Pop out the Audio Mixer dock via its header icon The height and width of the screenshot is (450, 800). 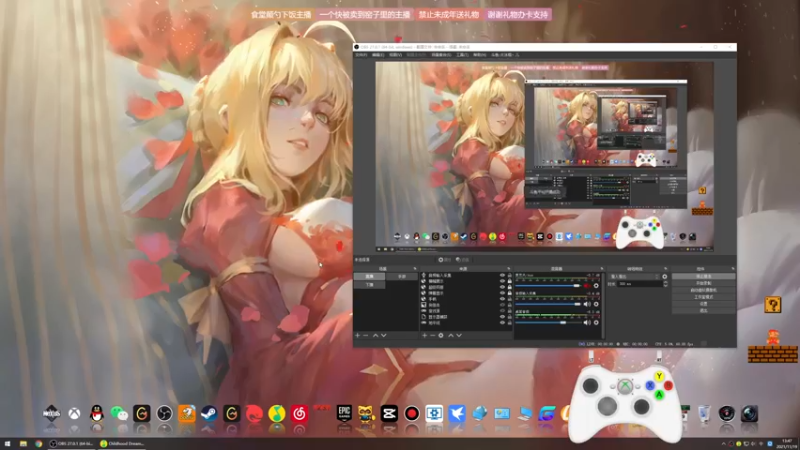(602, 268)
